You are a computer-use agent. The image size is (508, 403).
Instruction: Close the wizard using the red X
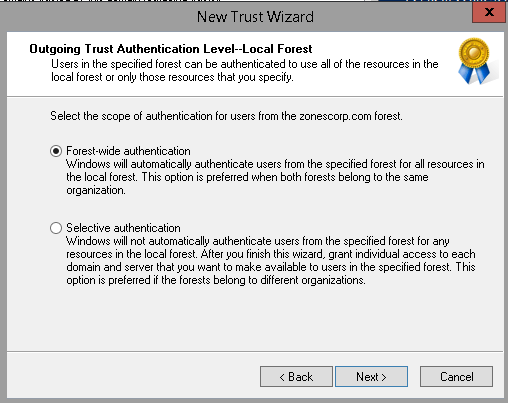489,12
